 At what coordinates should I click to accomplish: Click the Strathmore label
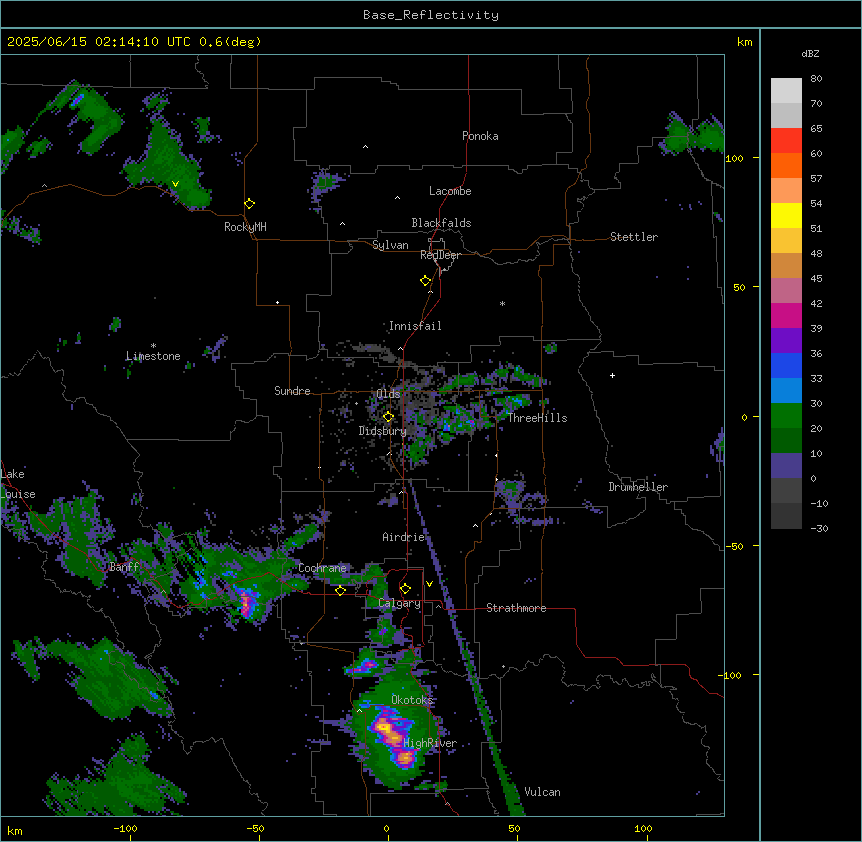[x=516, y=608]
